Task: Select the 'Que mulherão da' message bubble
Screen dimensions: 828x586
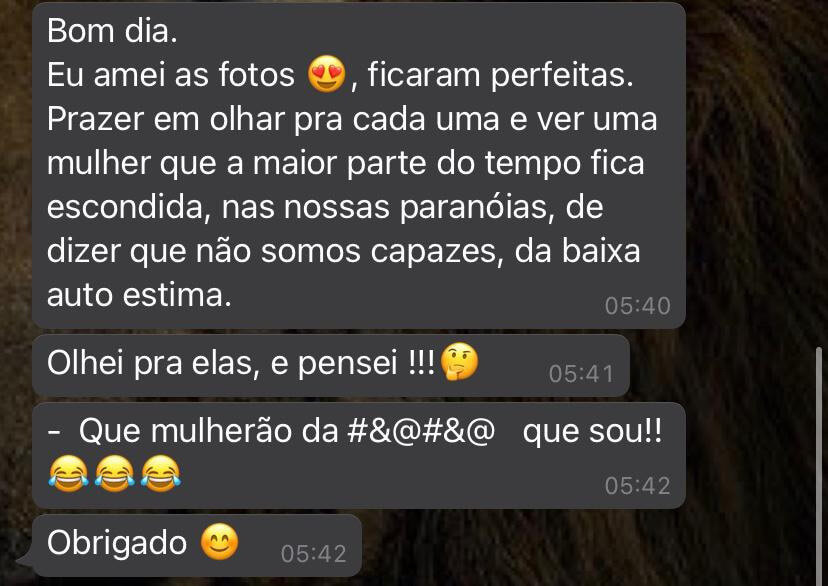Action: 359,456
